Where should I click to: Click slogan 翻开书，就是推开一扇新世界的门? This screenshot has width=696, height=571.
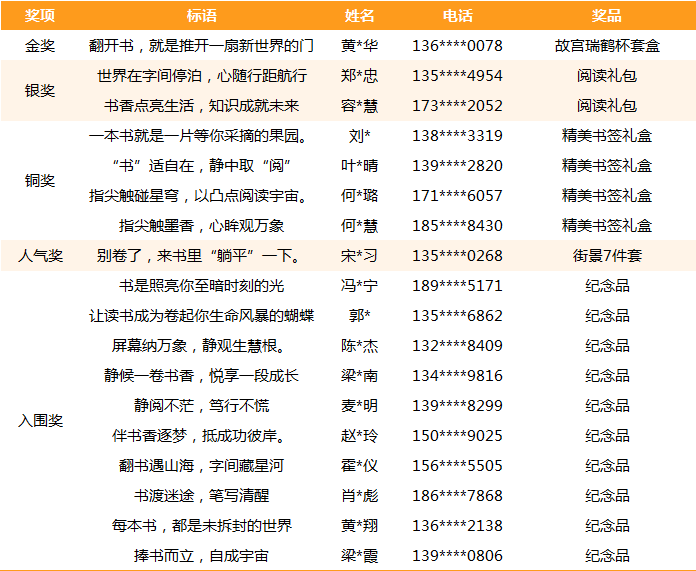pyautogui.click(x=202, y=46)
